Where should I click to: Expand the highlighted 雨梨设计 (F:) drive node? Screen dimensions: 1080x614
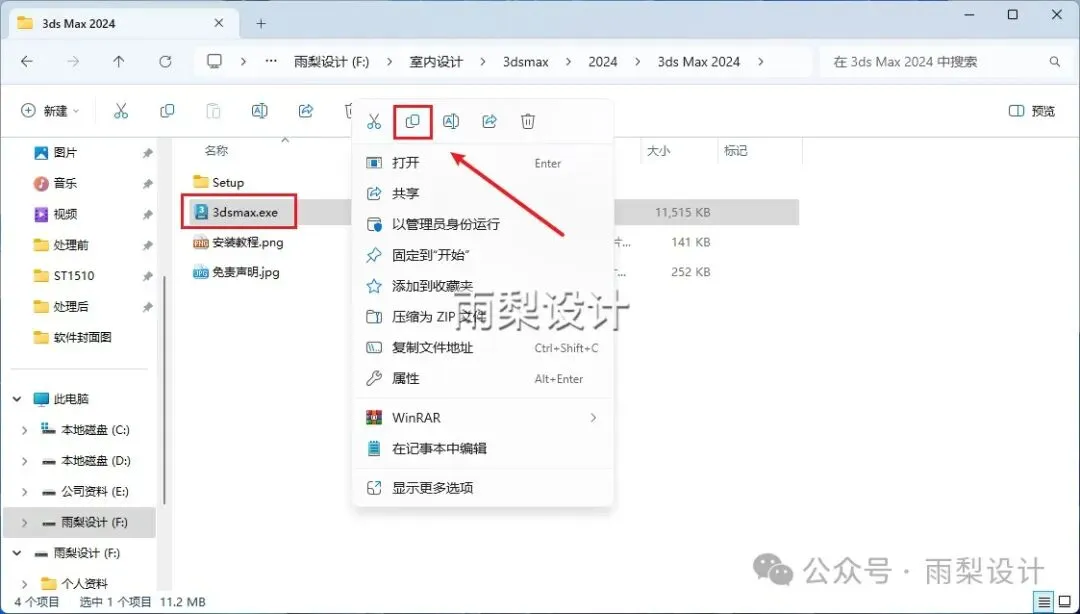click(x=25, y=523)
